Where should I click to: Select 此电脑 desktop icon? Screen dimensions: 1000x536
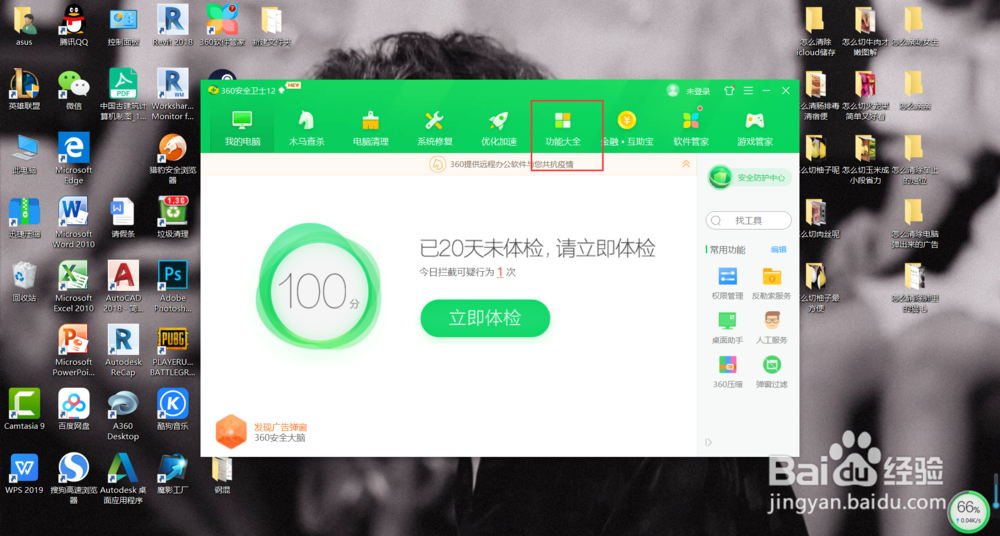tap(24, 153)
